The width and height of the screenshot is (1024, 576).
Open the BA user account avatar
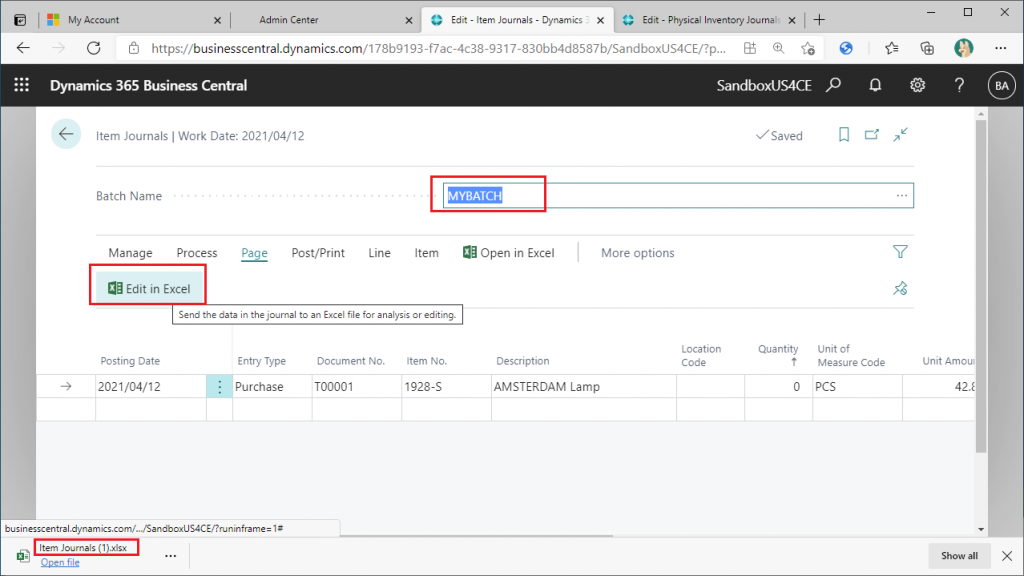click(x=1001, y=86)
